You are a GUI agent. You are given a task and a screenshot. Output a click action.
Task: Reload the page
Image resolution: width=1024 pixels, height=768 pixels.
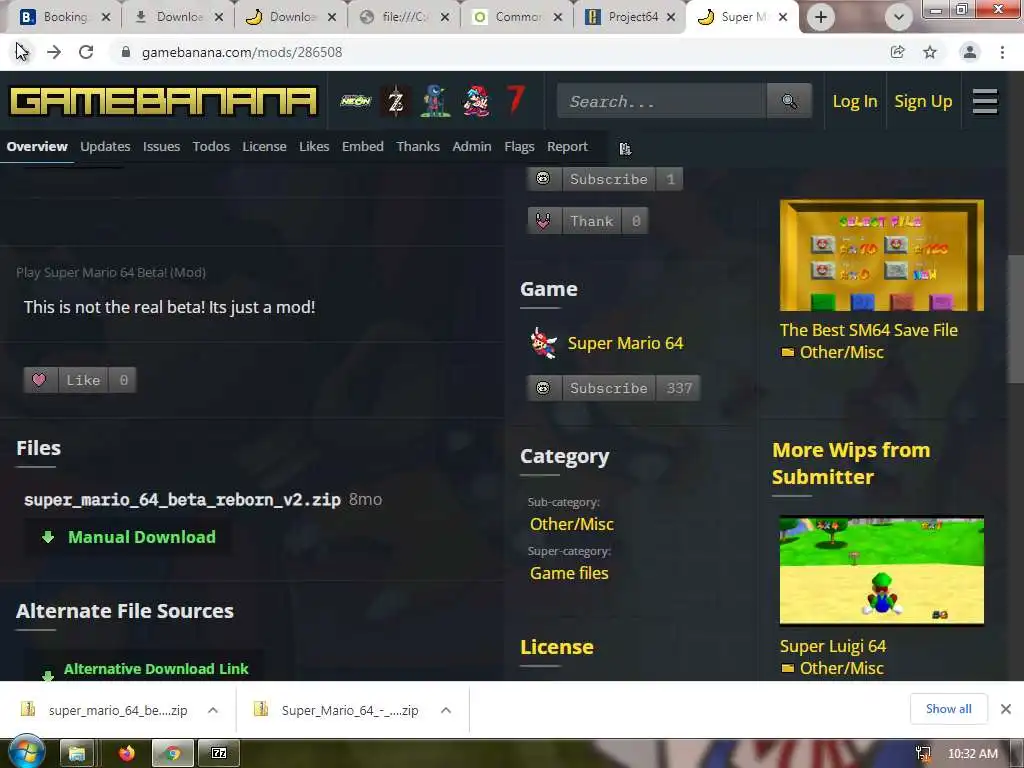click(x=86, y=52)
